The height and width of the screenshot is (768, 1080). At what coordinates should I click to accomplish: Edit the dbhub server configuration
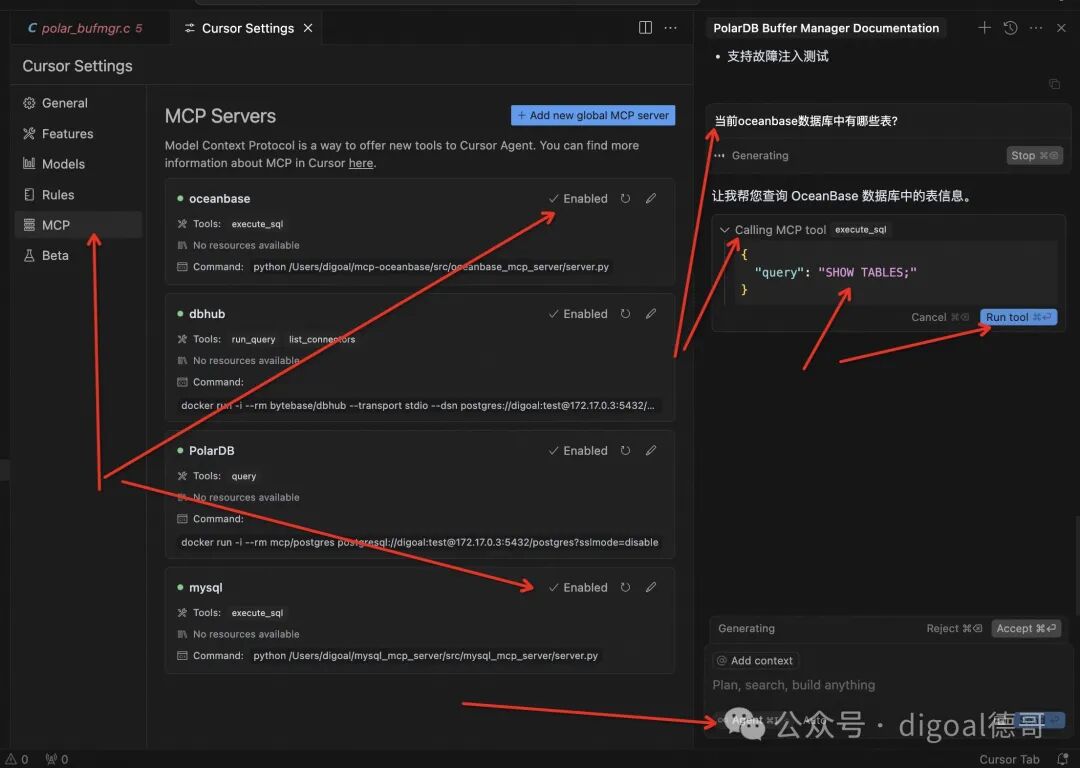[x=651, y=313]
